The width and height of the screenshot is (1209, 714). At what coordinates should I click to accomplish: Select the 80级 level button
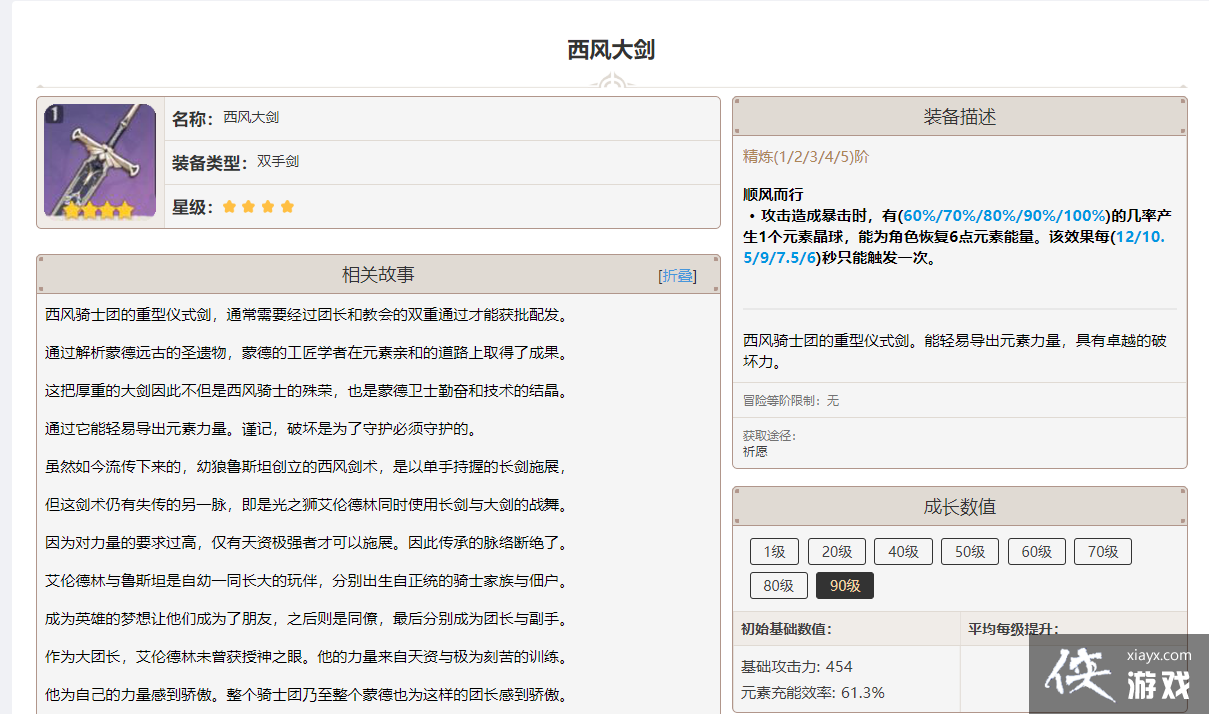point(778,586)
